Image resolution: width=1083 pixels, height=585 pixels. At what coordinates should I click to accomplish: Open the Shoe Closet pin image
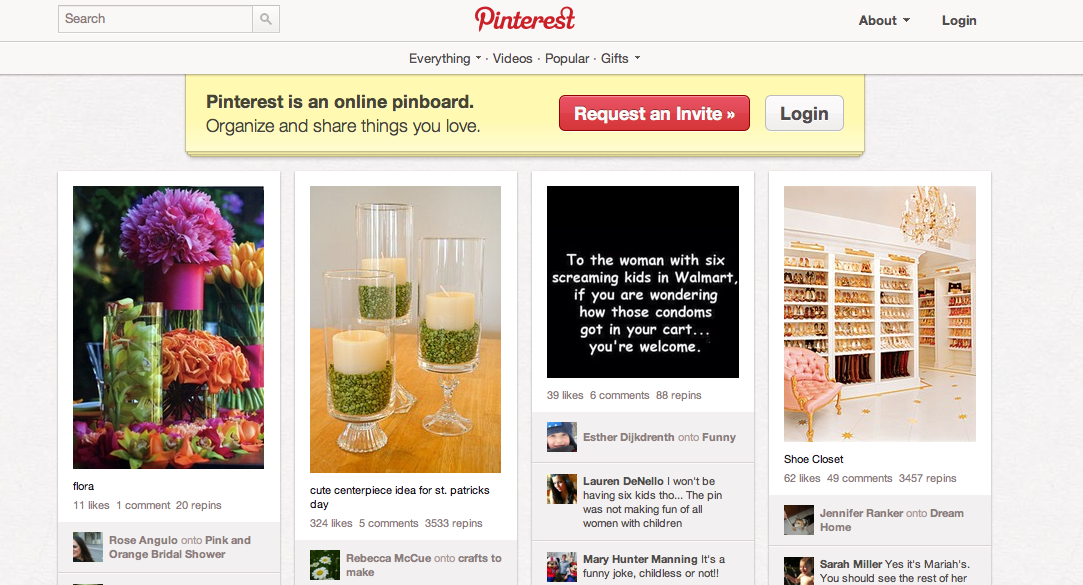click(x=880, y=314)
